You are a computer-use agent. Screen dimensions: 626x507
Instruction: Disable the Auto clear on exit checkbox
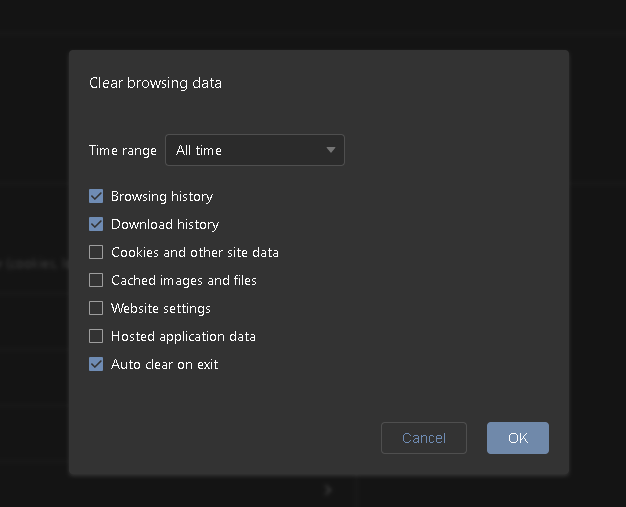(96, 364)
